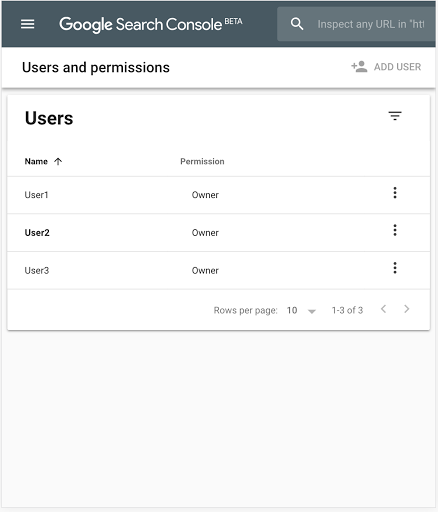Click the Google Search Console logo
The height and width of the screenshot is (512, 438).
(151, 24)
